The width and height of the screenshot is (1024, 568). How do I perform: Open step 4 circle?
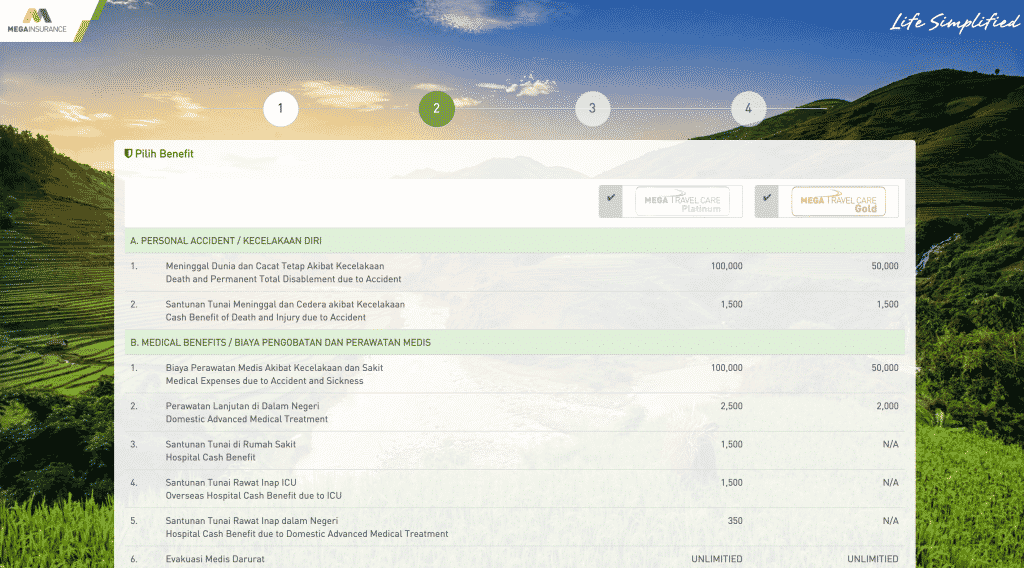[x=748, y=108]
